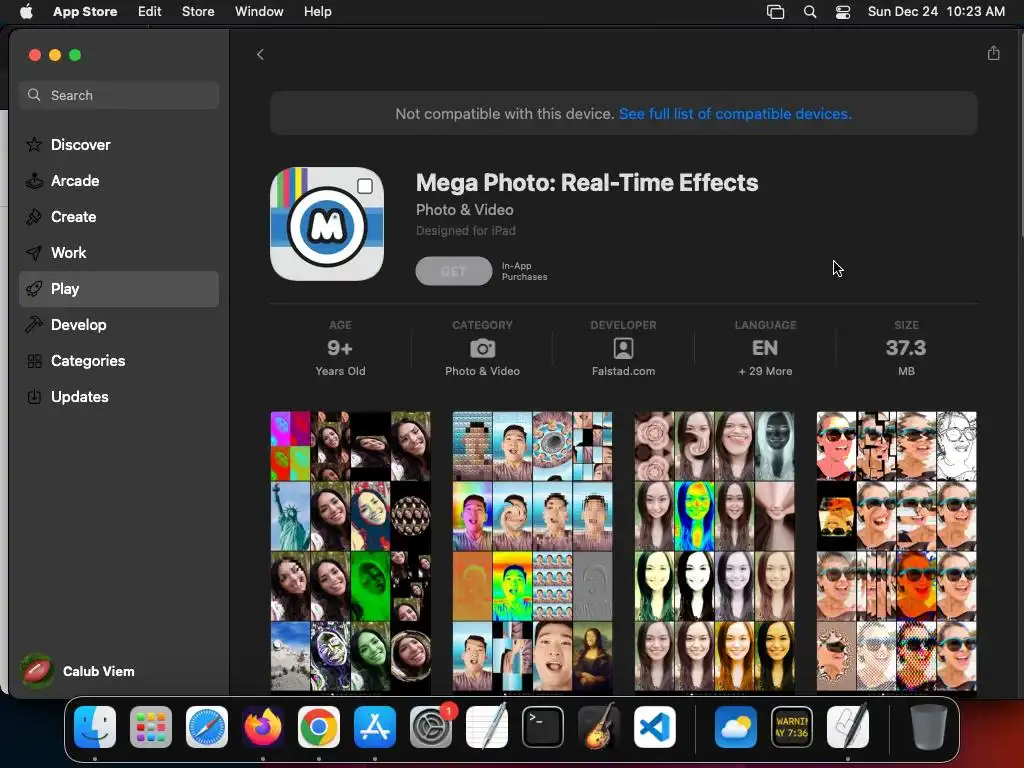Open Launchpad from the dock
This screenshot has width=1024, height=768.
pyautogui.click(x=151, y=727)
